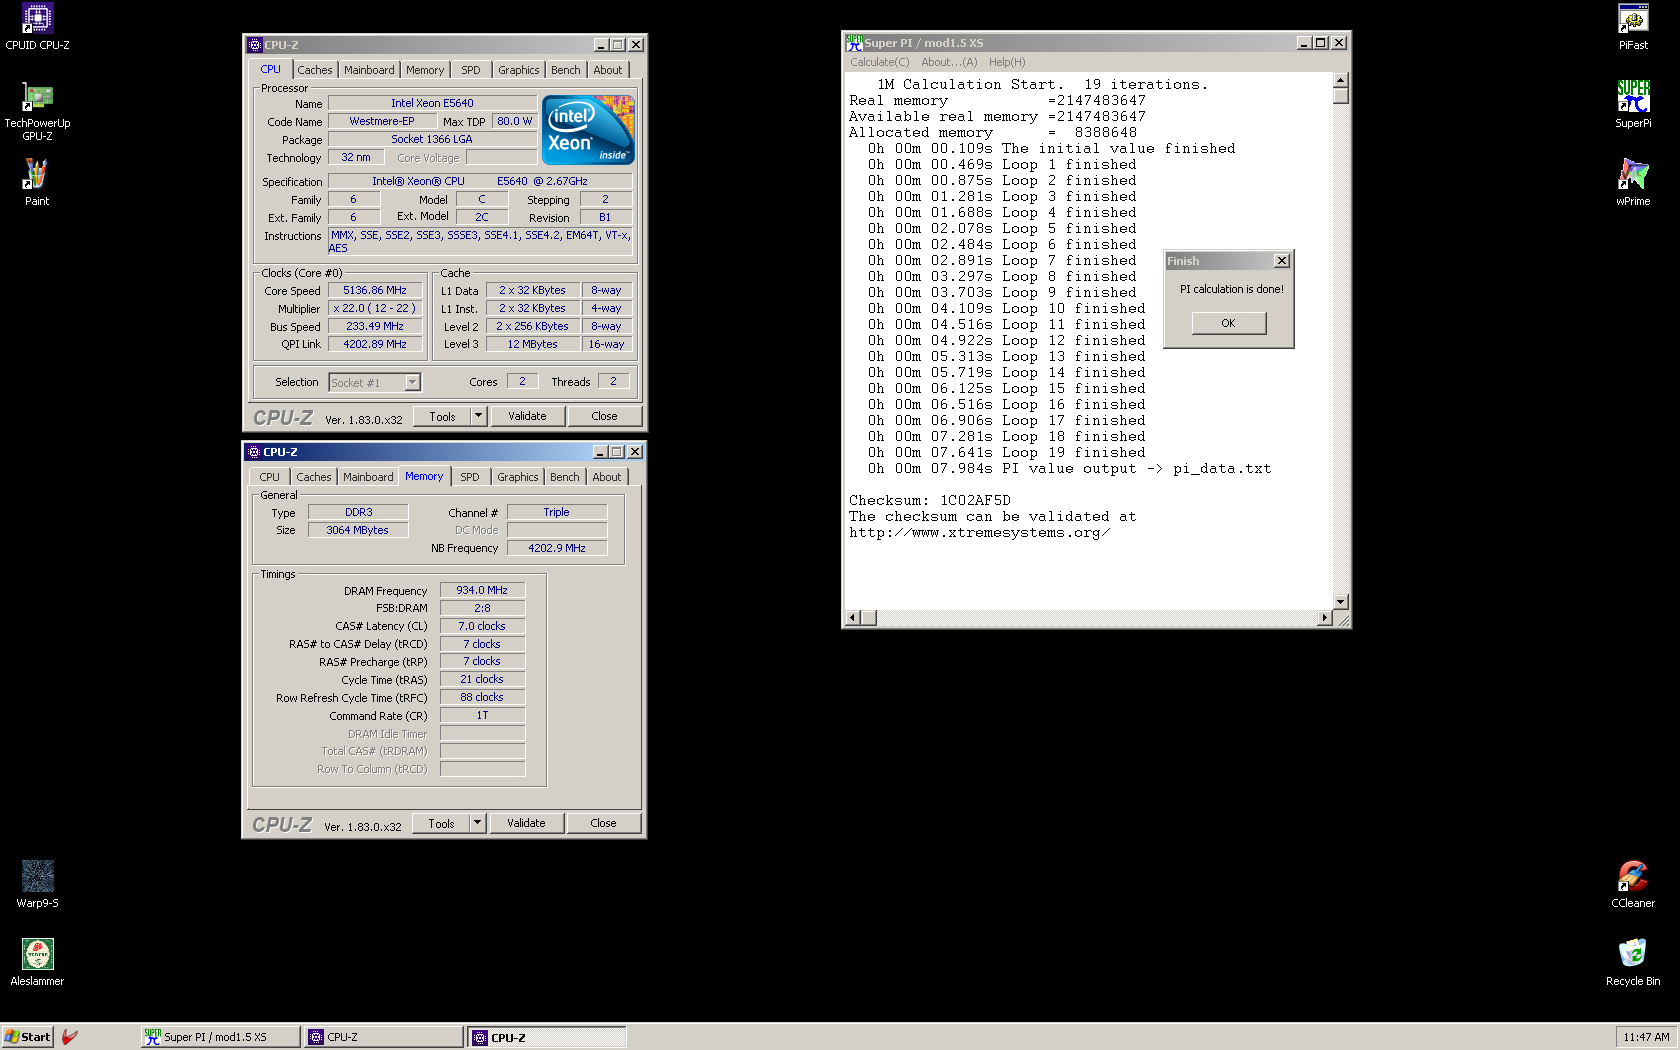Image resolution: width=1680 pixels, height=1050 pixels.
Task: Open the Paint desktop icon
Action: 37,182
